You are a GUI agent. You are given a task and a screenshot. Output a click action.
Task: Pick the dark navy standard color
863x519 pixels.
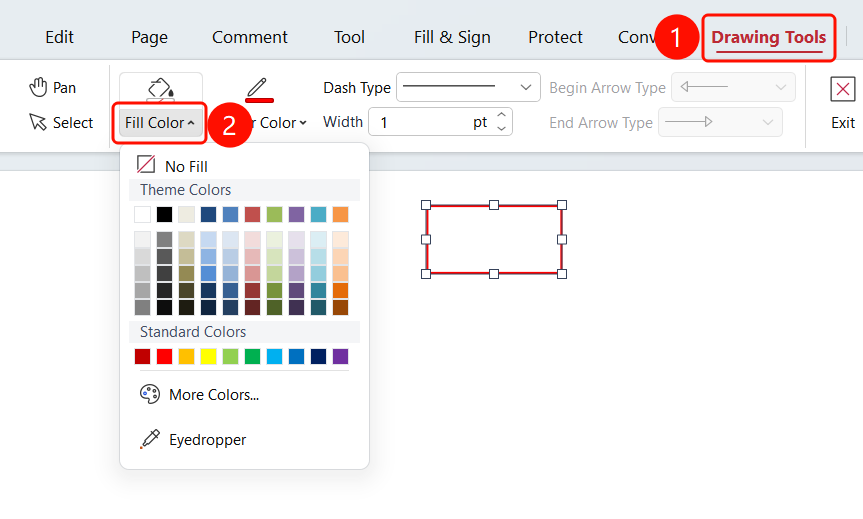319,356
